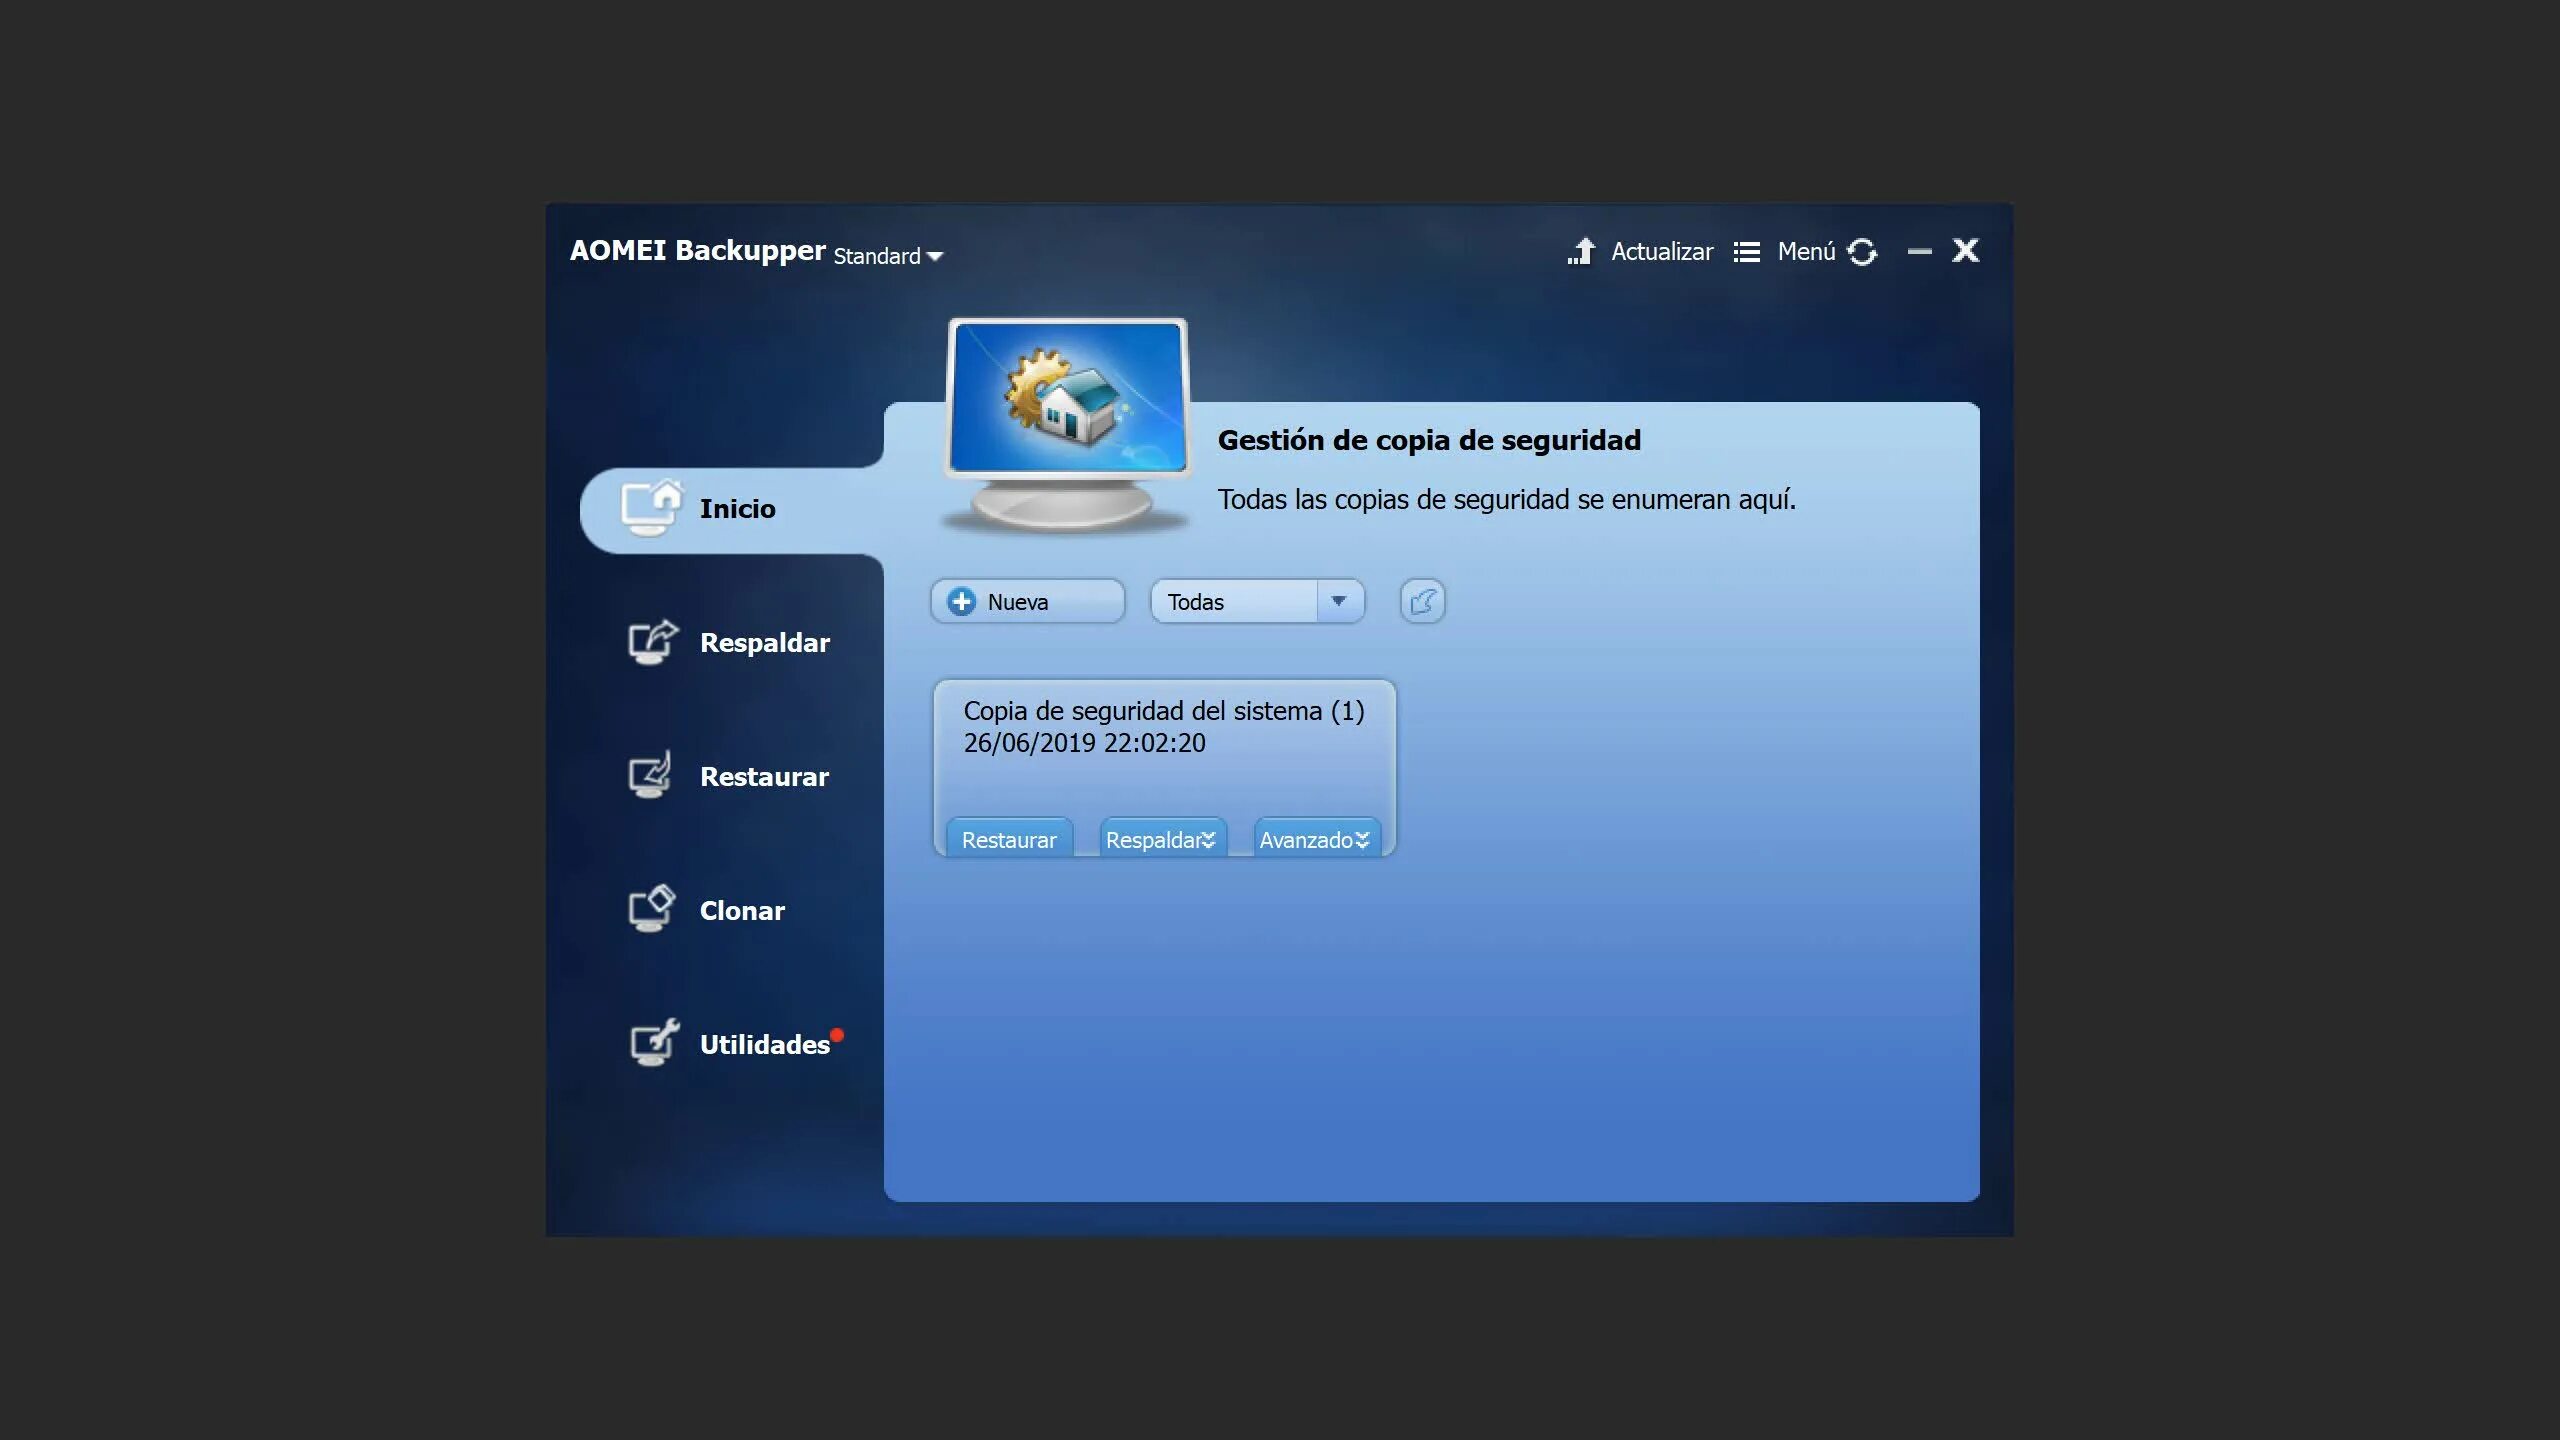Image resolution: width=2560 pixels, height=1440 pixels.
Task: Click the refresh circular arrows icon
Action: (x=1862, y=252)
